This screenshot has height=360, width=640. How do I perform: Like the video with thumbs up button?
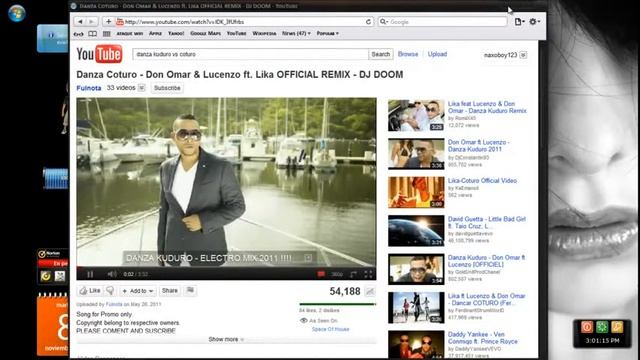pos(90,291)
